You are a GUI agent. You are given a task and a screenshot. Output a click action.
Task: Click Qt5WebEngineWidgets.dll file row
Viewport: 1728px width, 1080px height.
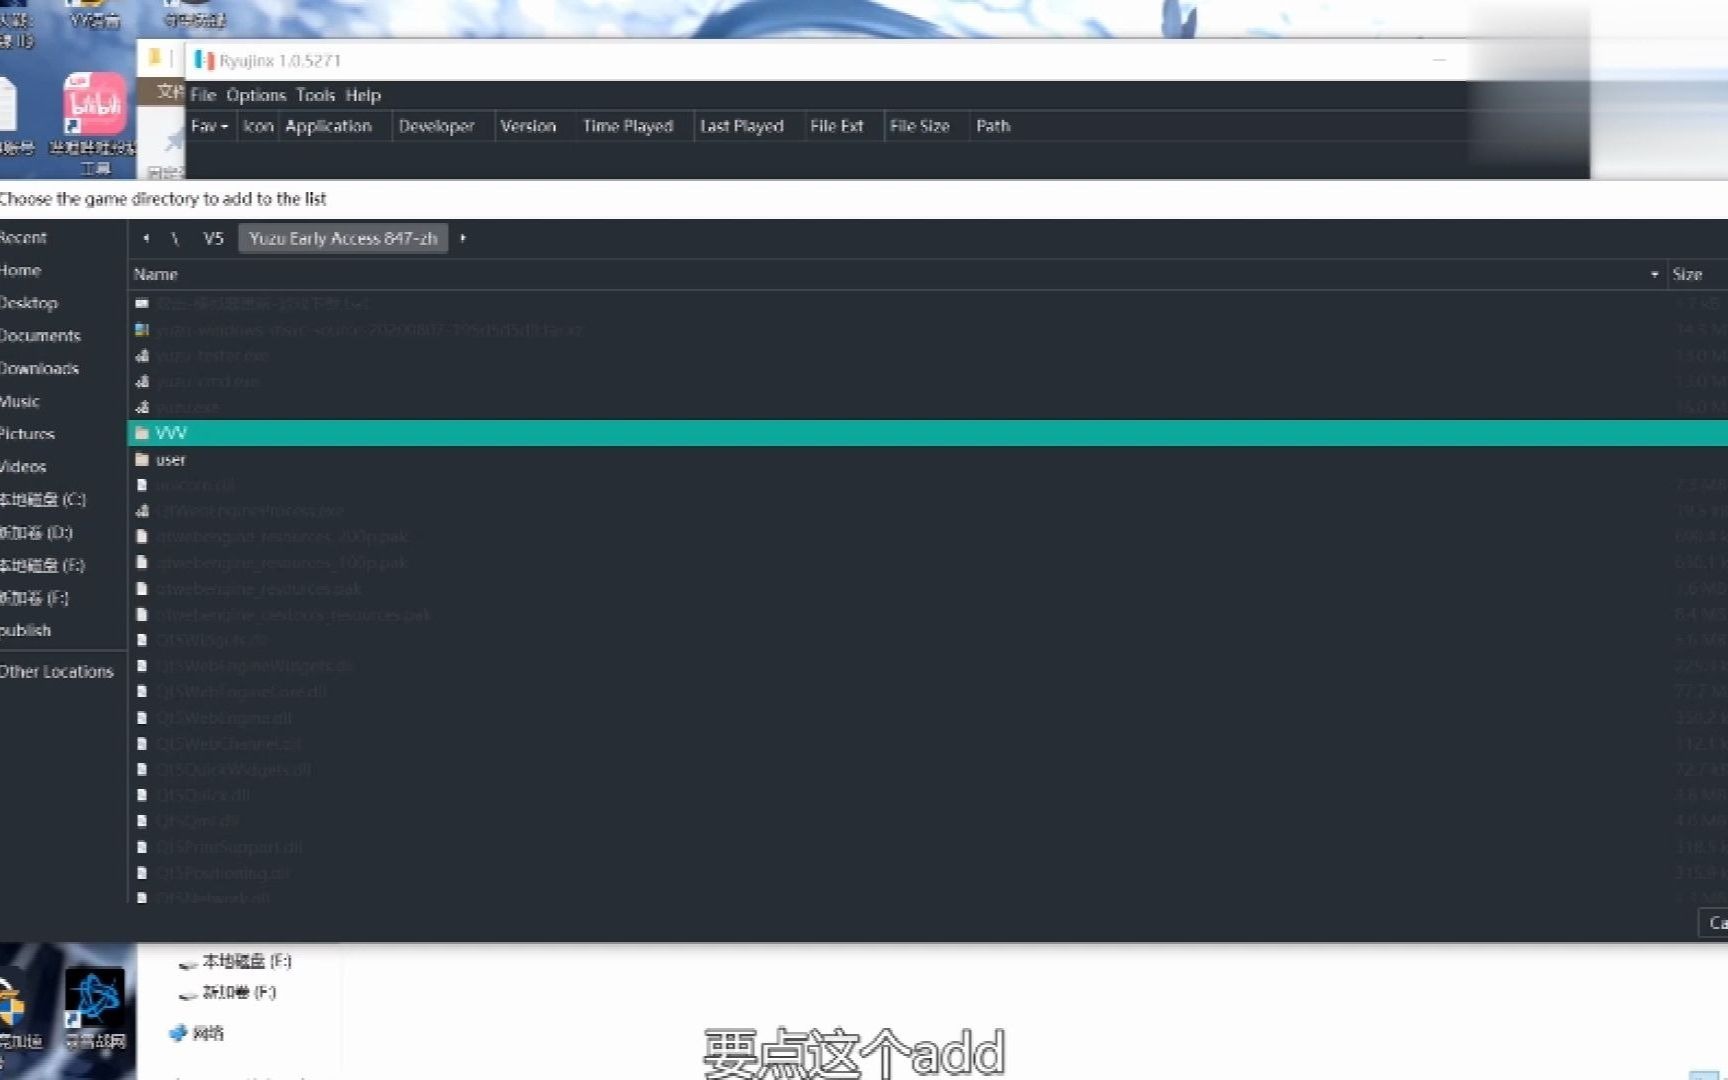pyautogui.click(x=927, y=666)
